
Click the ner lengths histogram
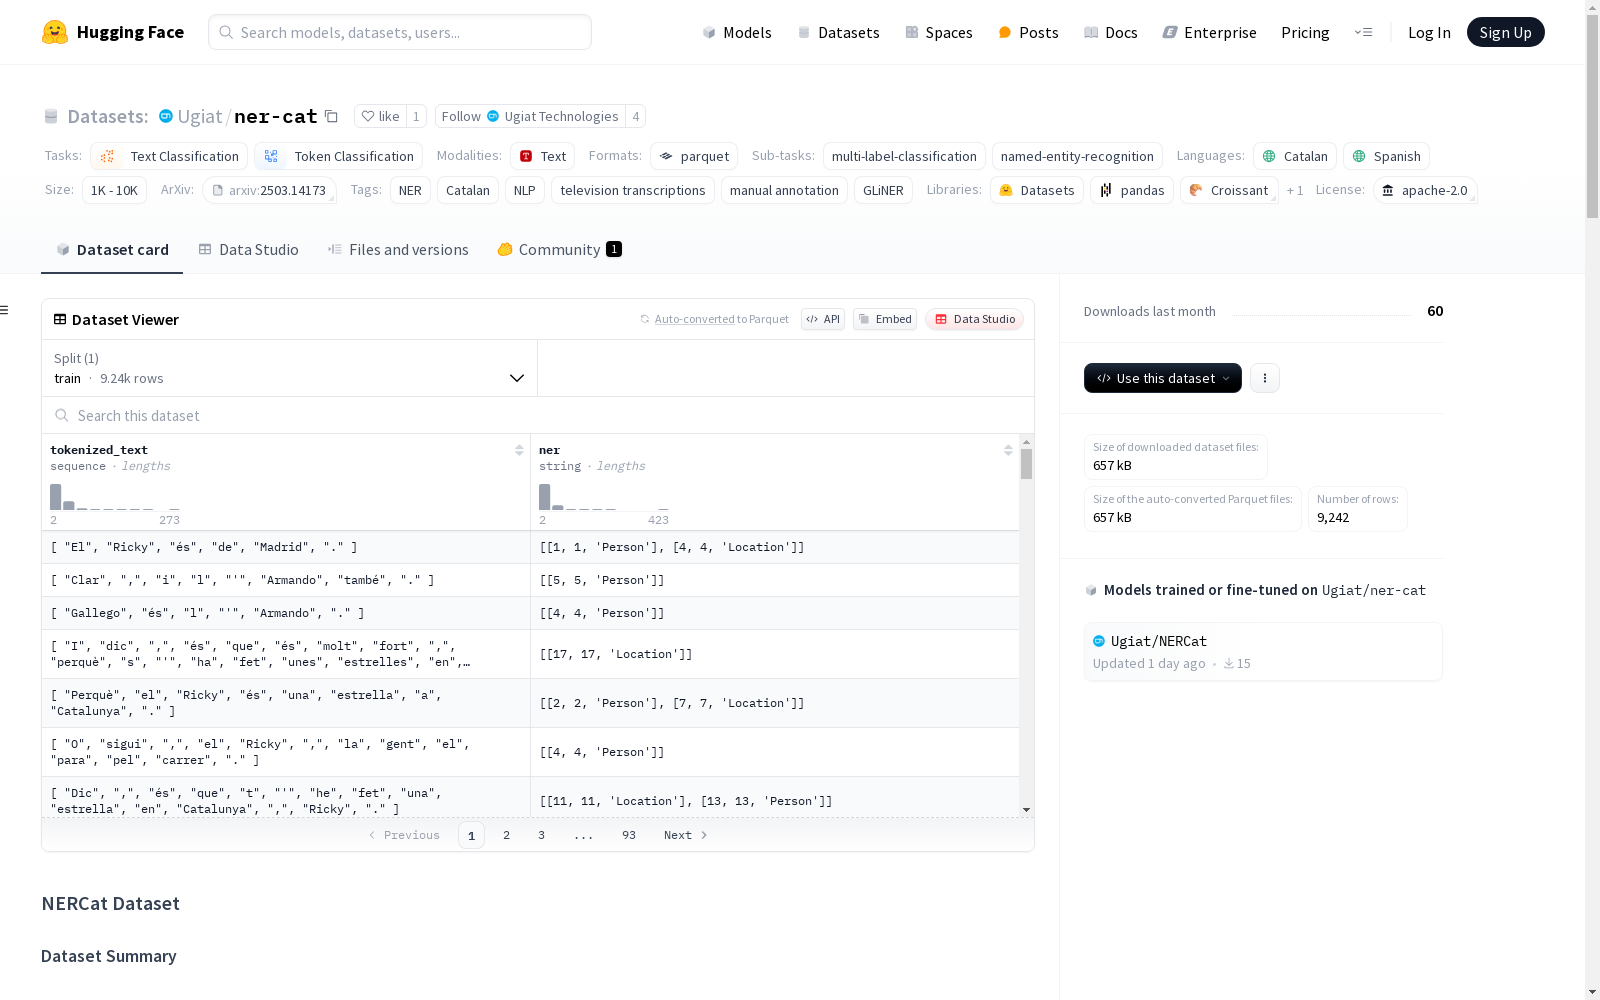(604, 497)
